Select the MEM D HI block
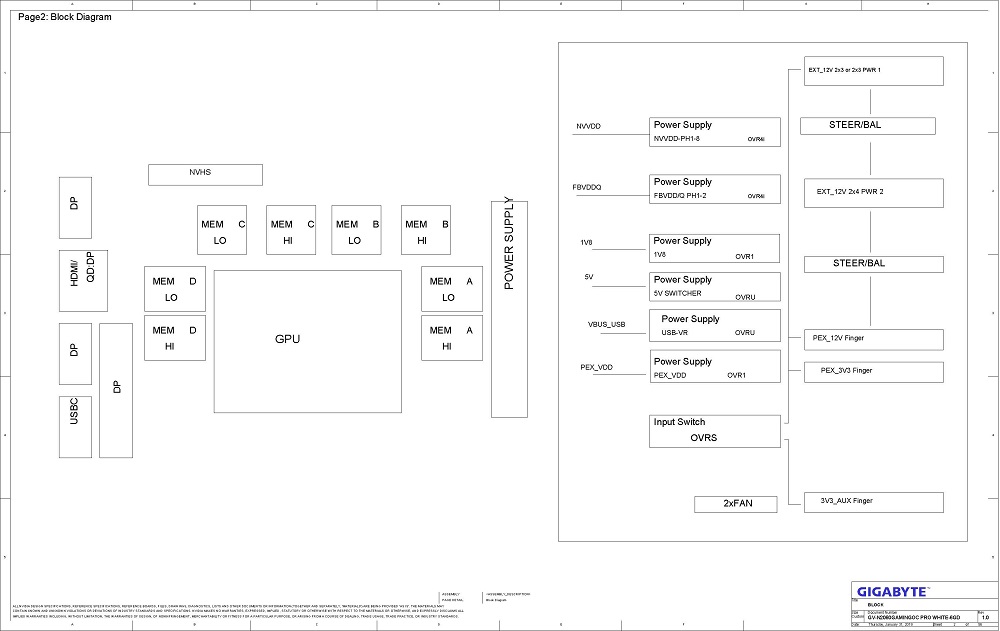 coord(176,337)
